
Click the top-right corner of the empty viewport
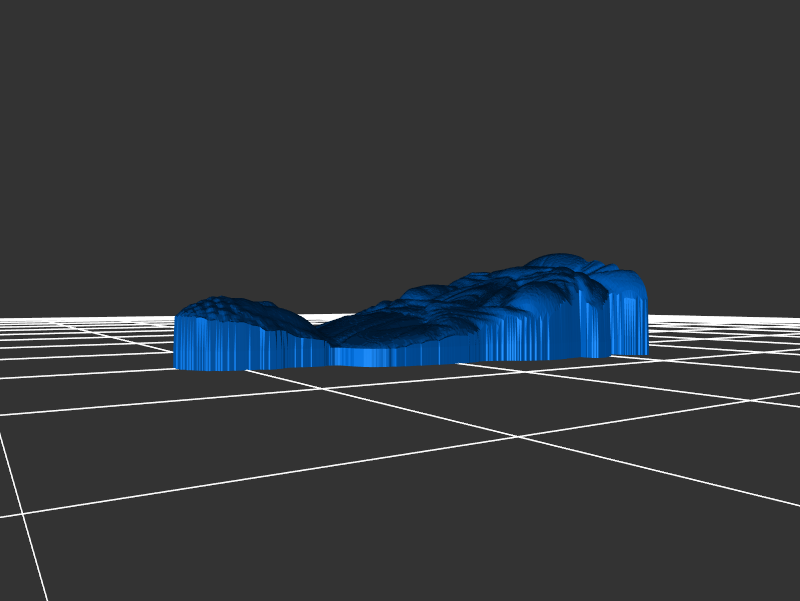point(794,5)
